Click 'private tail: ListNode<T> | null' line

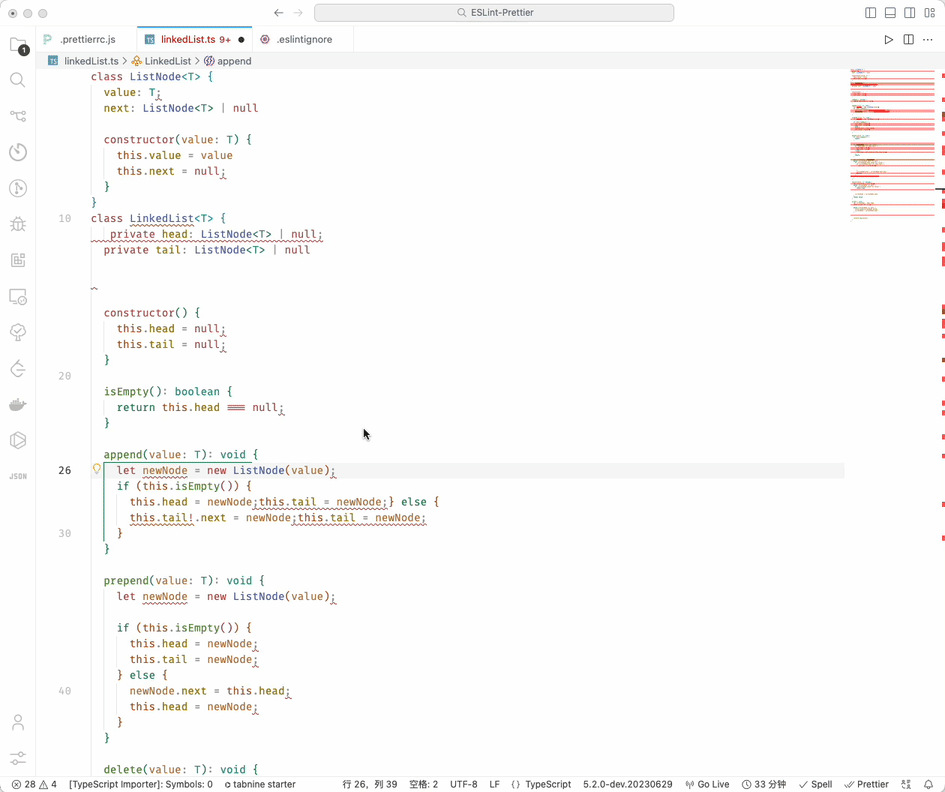[x=207, y=250]
